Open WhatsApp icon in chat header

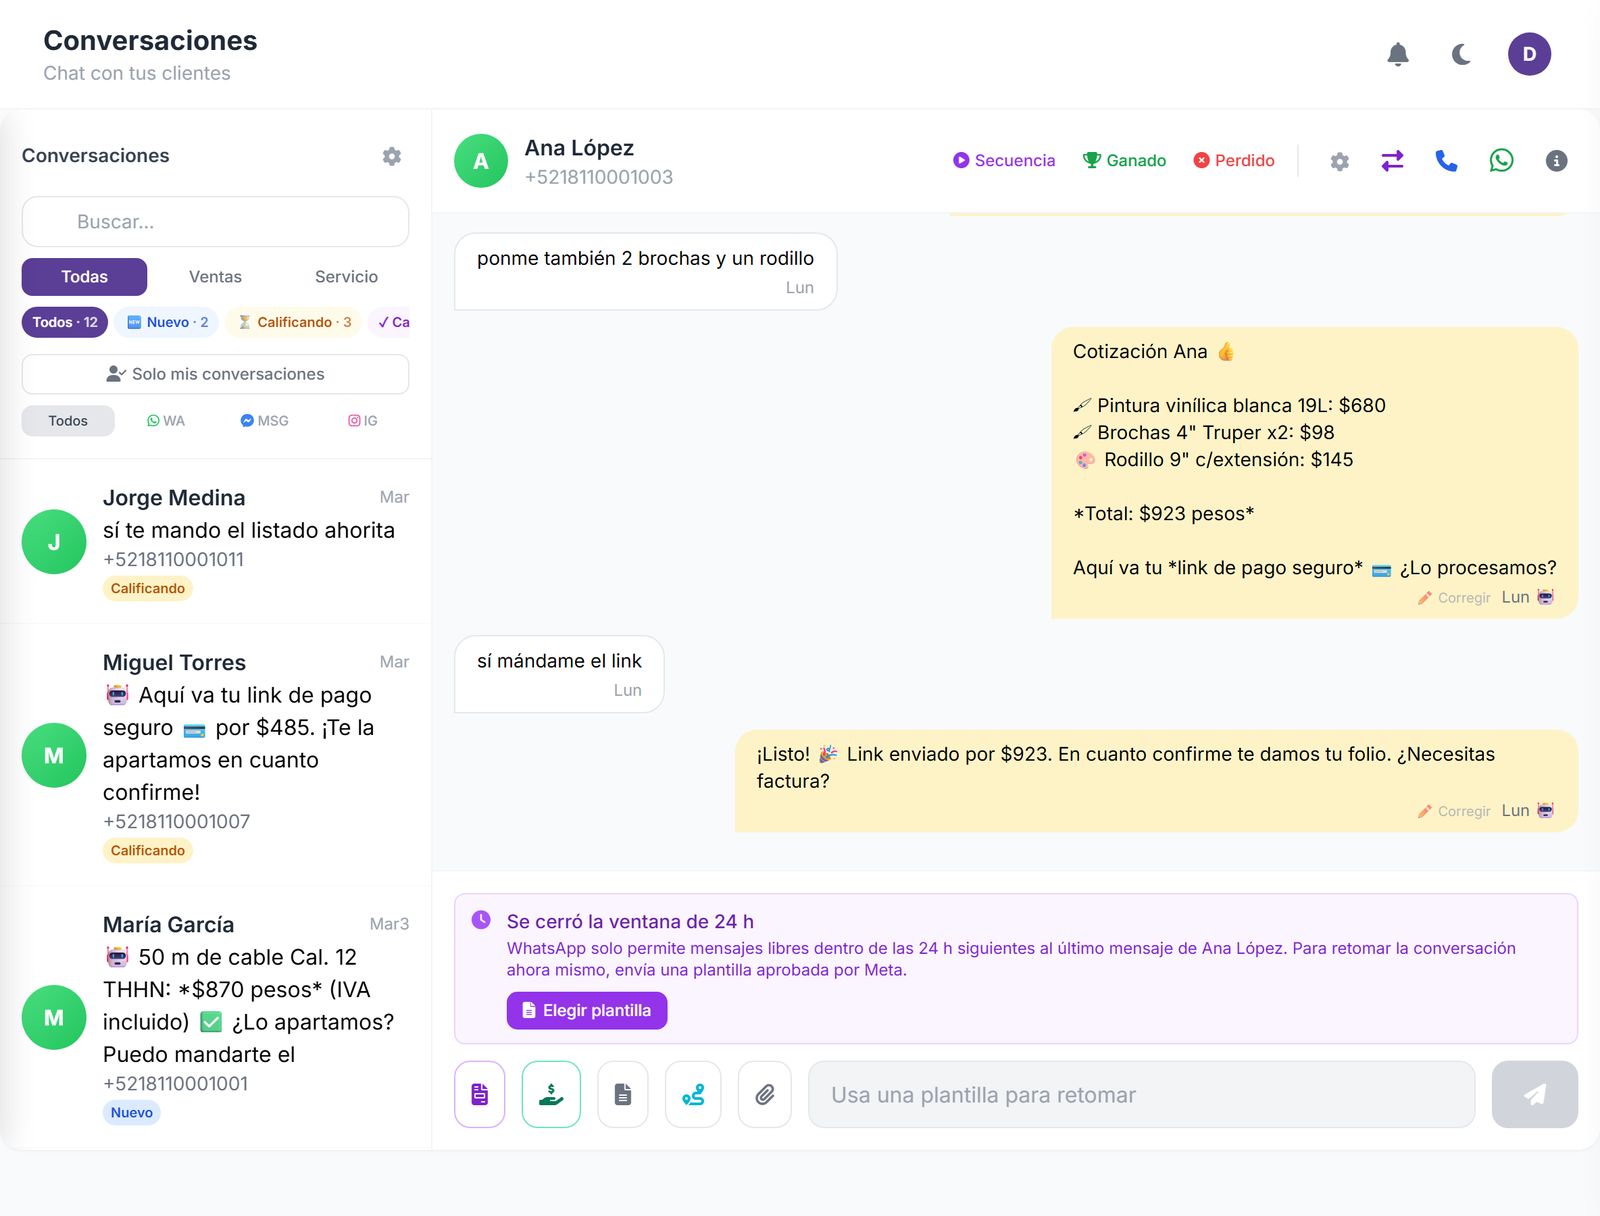click(1501, 160)
